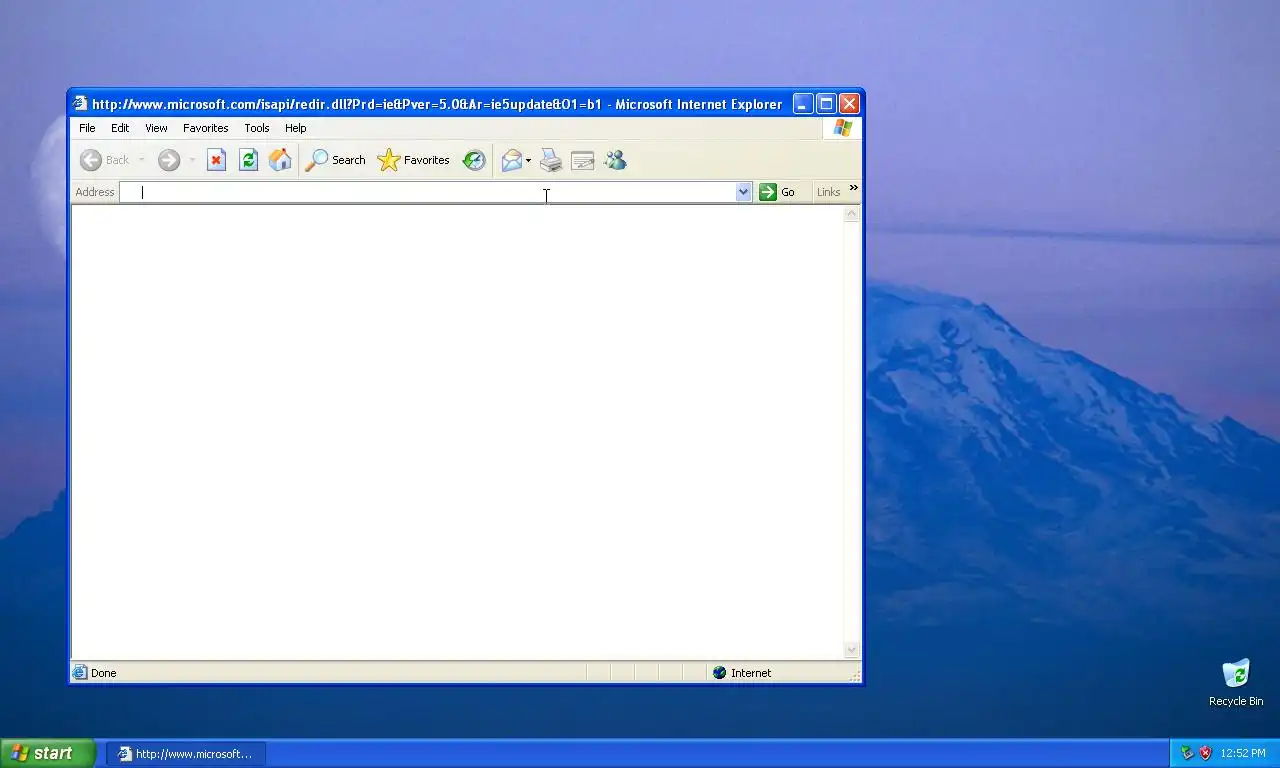Select the Internet Explorer taskbar button
The image size is (1280, 768).
click(186, 754)
